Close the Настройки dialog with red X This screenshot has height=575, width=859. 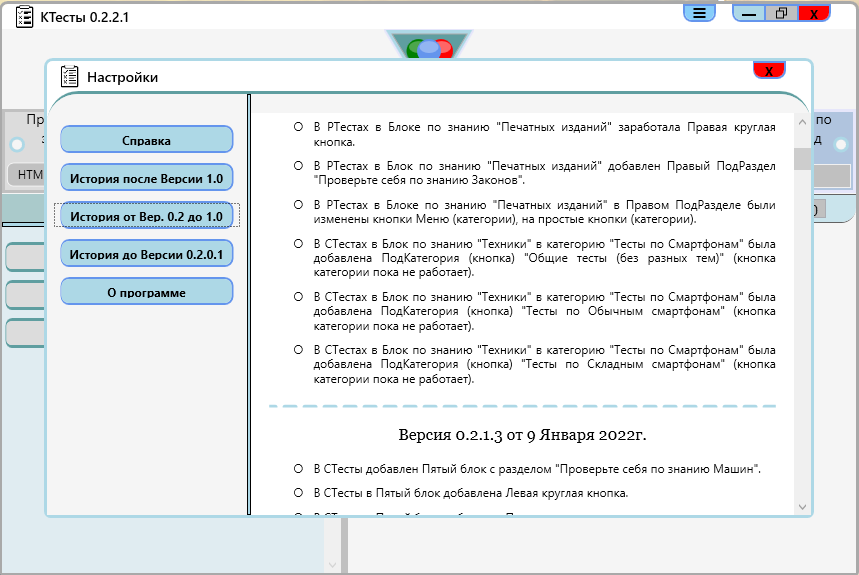(769, 71)
